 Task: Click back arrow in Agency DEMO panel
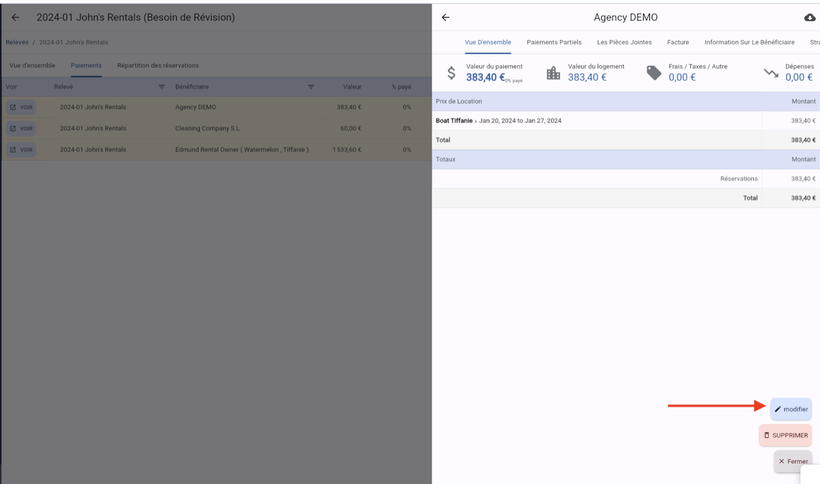pos(446,17)
